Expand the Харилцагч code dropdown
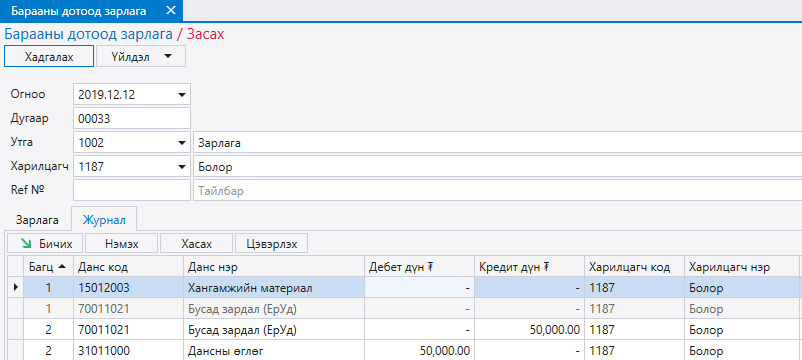Viewport: 802px width, 360px height. (x=182, y=167)
